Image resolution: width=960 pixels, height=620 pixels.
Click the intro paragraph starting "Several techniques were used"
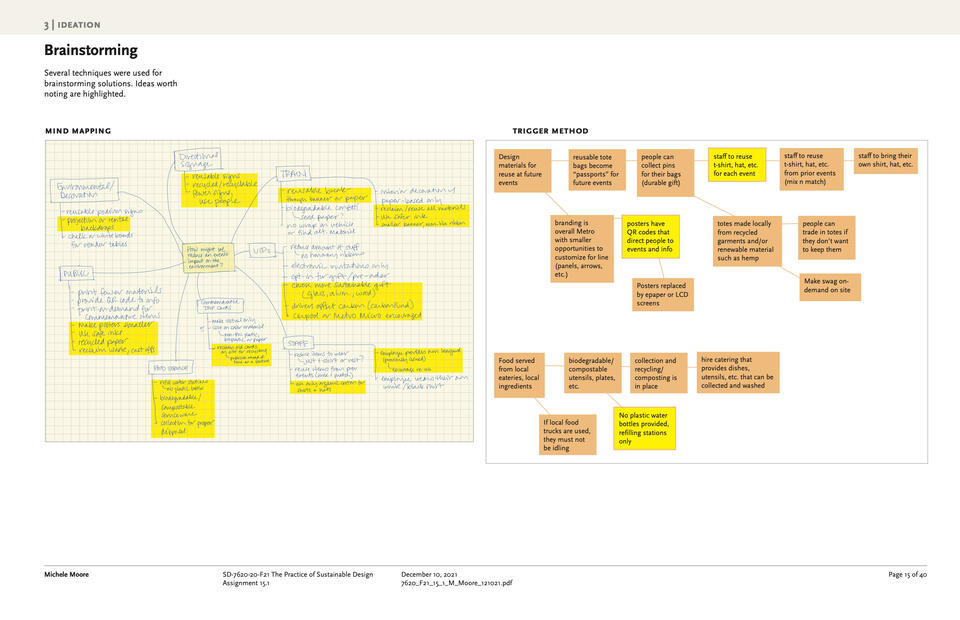pos(111,83)
